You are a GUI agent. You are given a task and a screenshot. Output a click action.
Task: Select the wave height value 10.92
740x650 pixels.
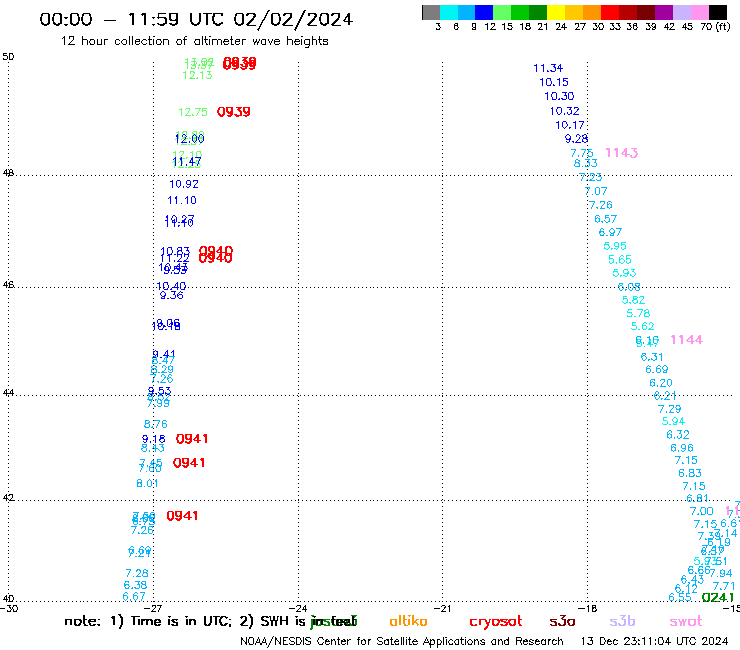[184, 184]
